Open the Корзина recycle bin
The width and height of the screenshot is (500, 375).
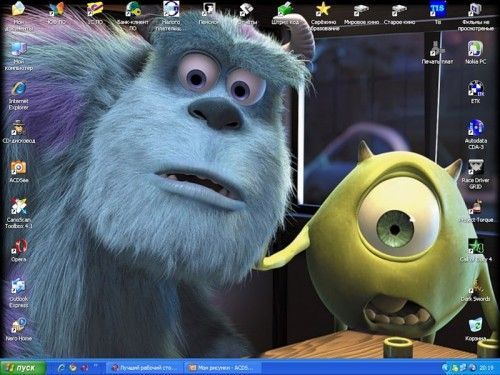tap(476, 330)
